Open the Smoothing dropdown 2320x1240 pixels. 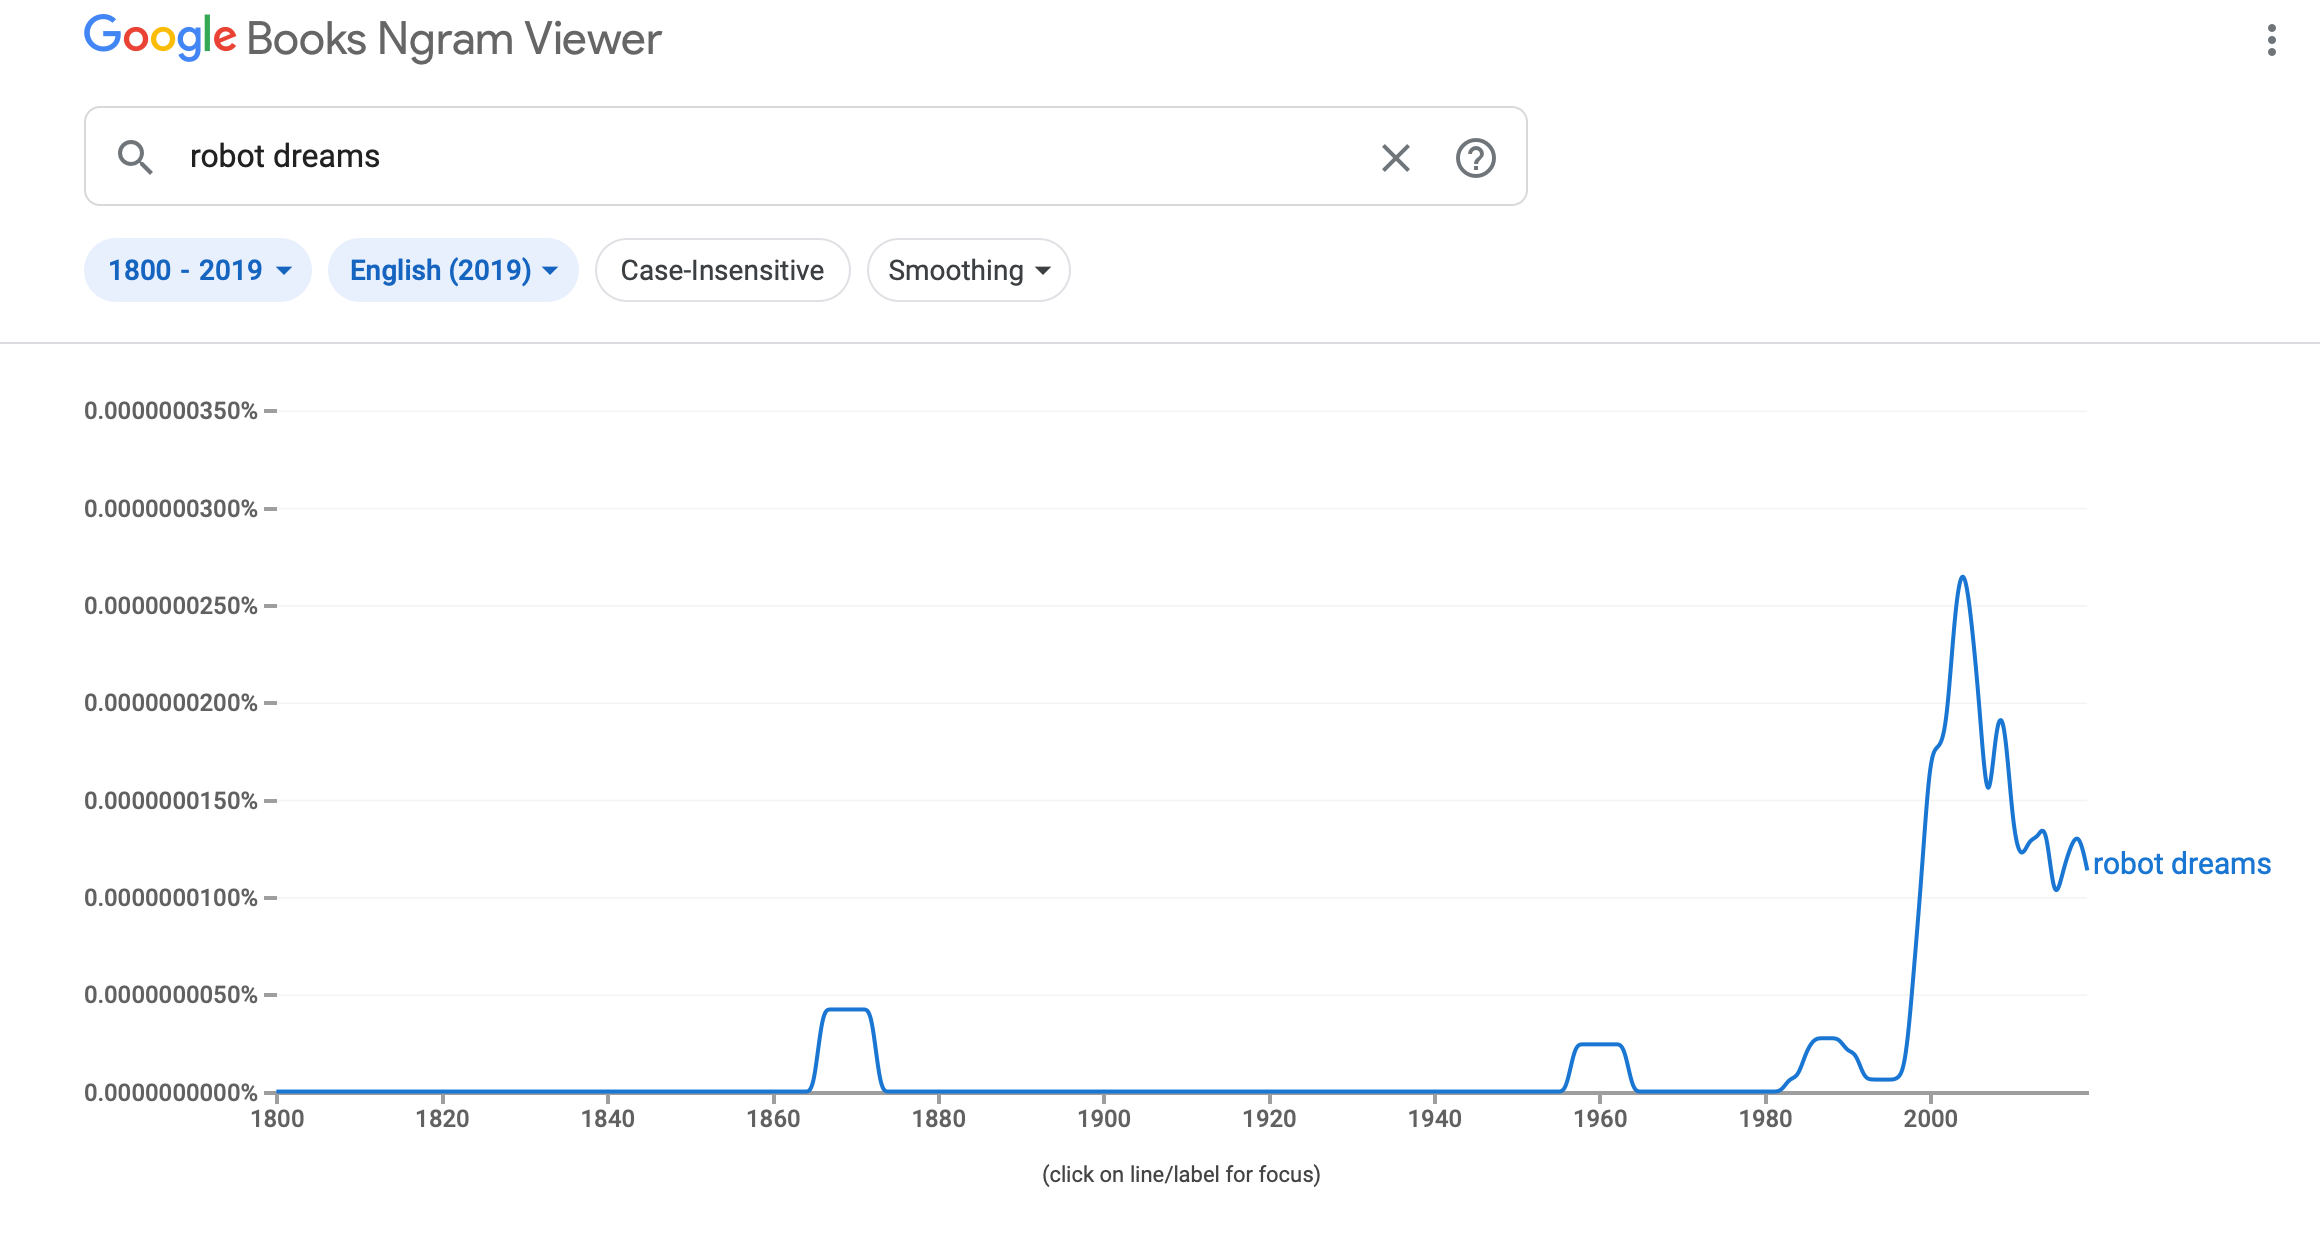(x=968, y=270)
